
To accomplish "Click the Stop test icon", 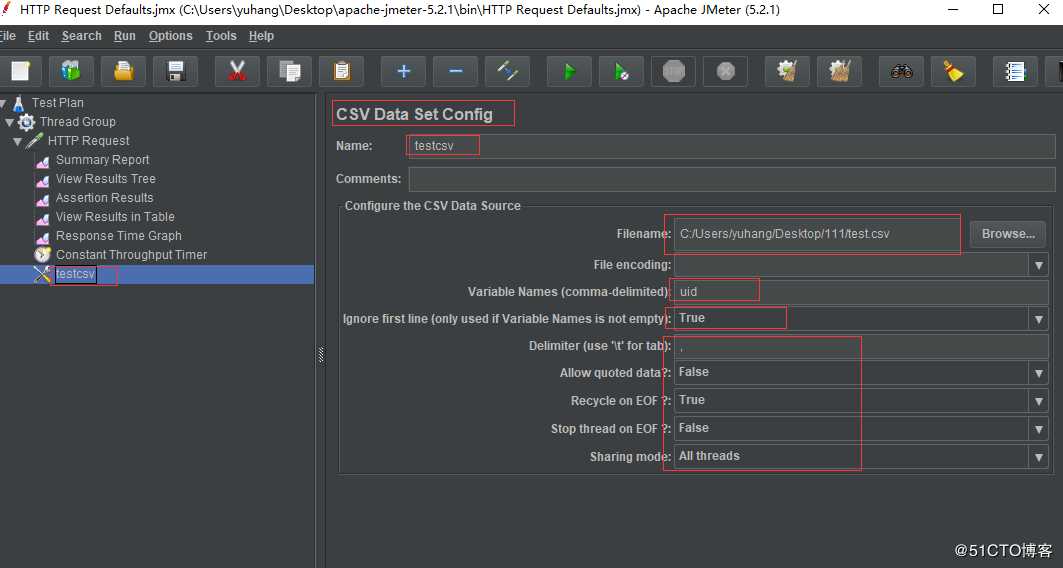I will (674, 71).
